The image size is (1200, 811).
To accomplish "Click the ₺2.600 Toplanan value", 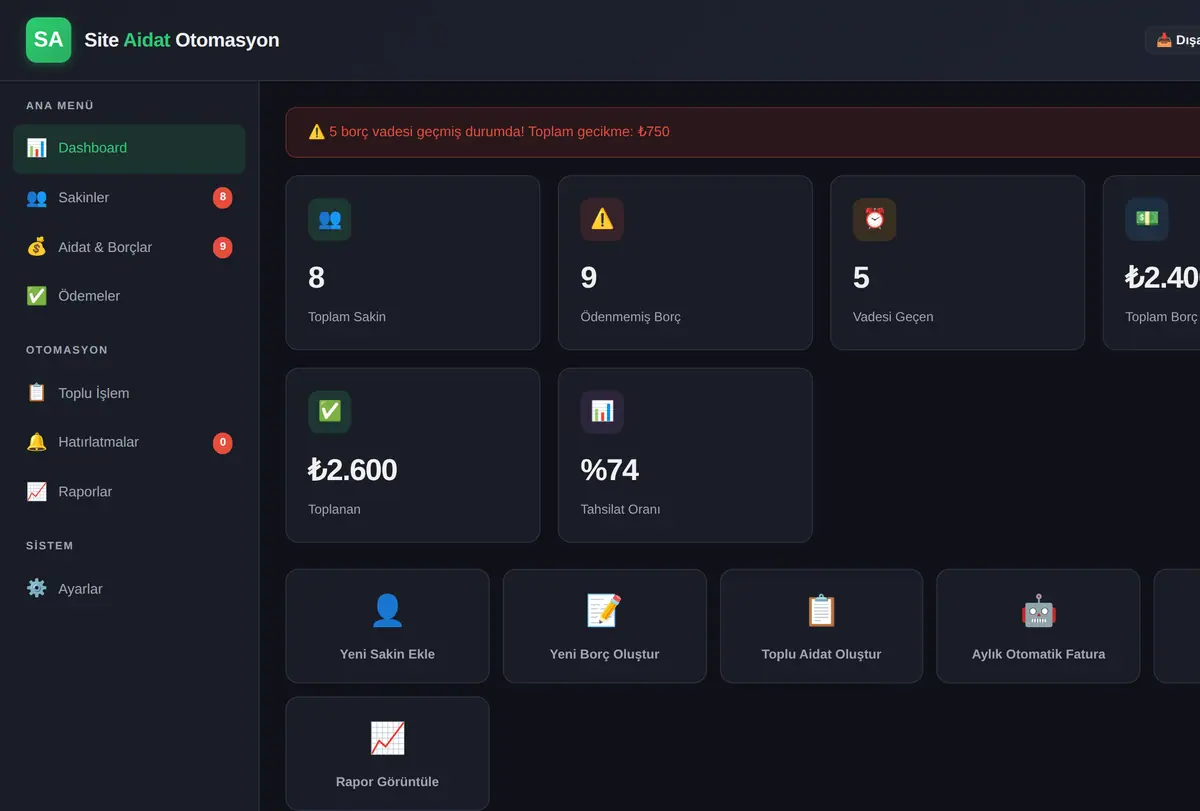I will point(353,470).
